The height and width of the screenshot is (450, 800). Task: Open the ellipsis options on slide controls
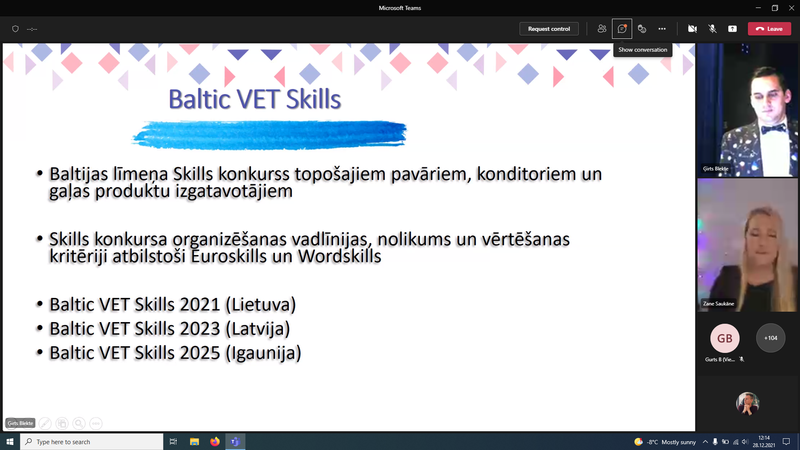pos(95,423)
